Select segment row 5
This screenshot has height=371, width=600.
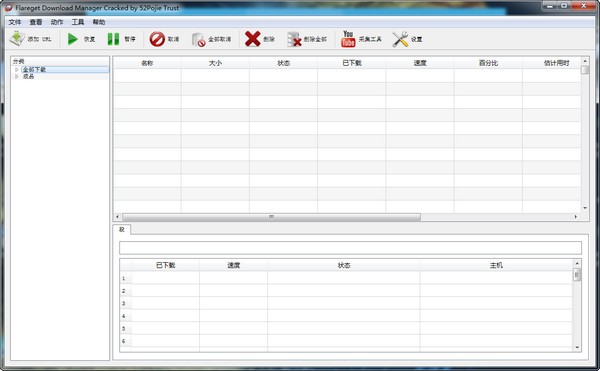[x=126, y=329]
